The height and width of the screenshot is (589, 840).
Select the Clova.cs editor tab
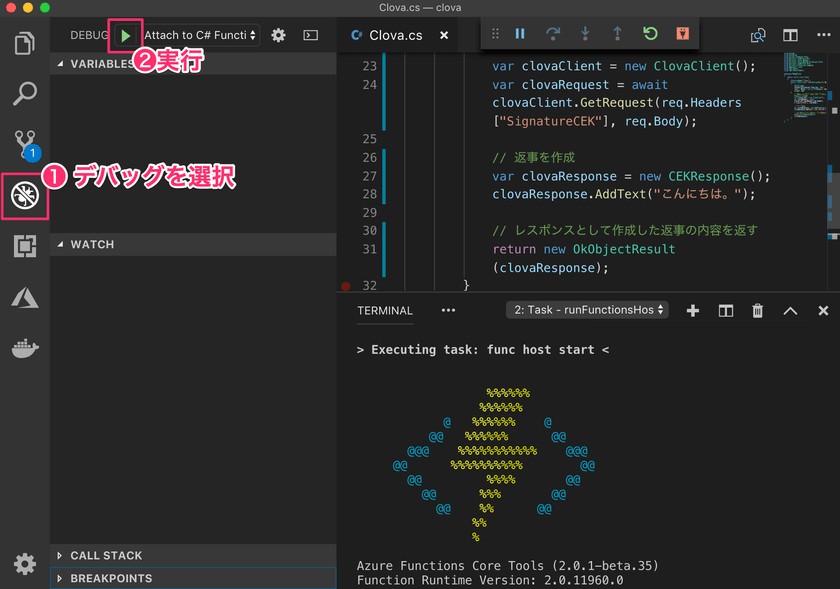coord(393,35)
